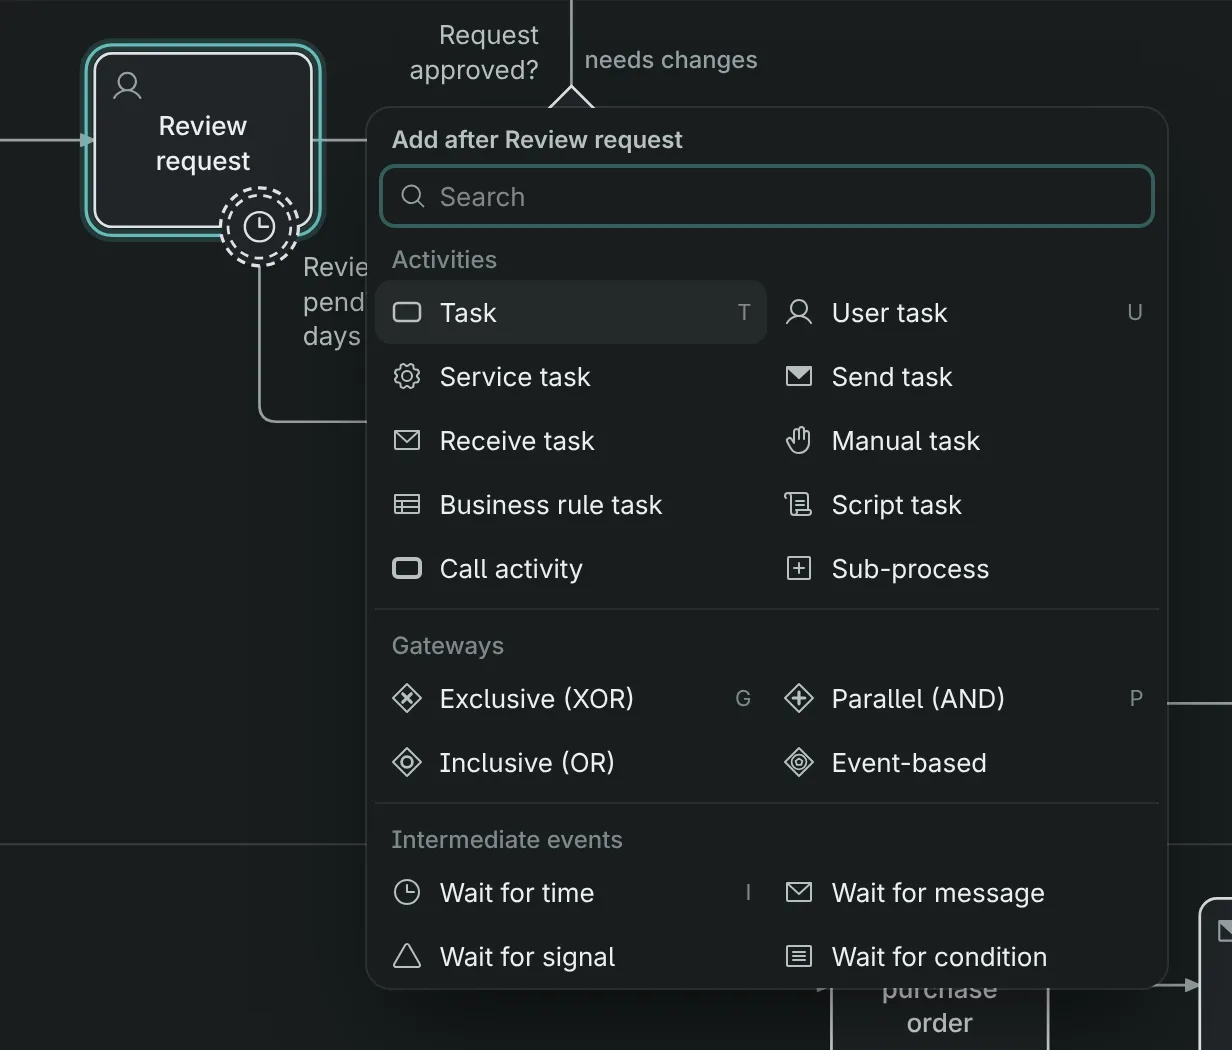This screenshot has height=1050, width=1232.
Task: Click the Receive task envelope icon
Action: click(407, 440)
